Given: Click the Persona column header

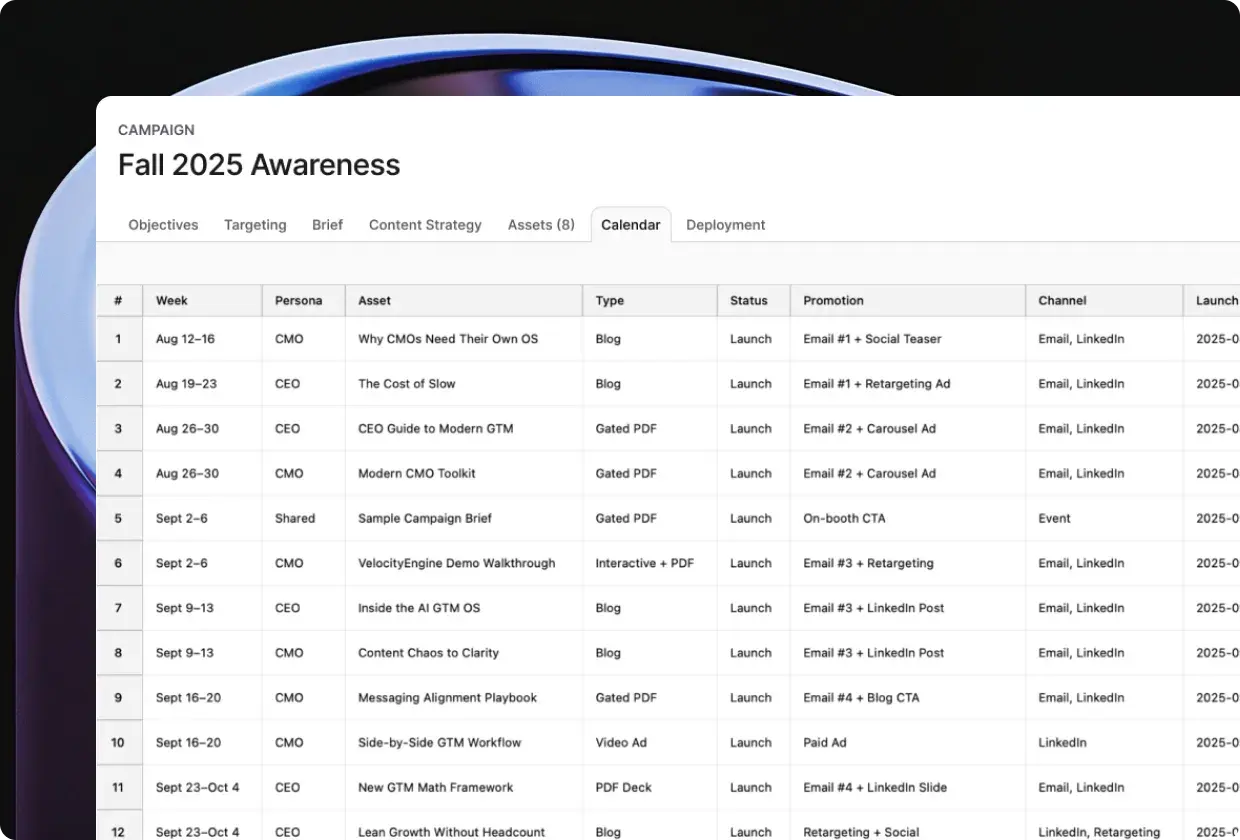Looking at the screenshot, I should (303, 300).
